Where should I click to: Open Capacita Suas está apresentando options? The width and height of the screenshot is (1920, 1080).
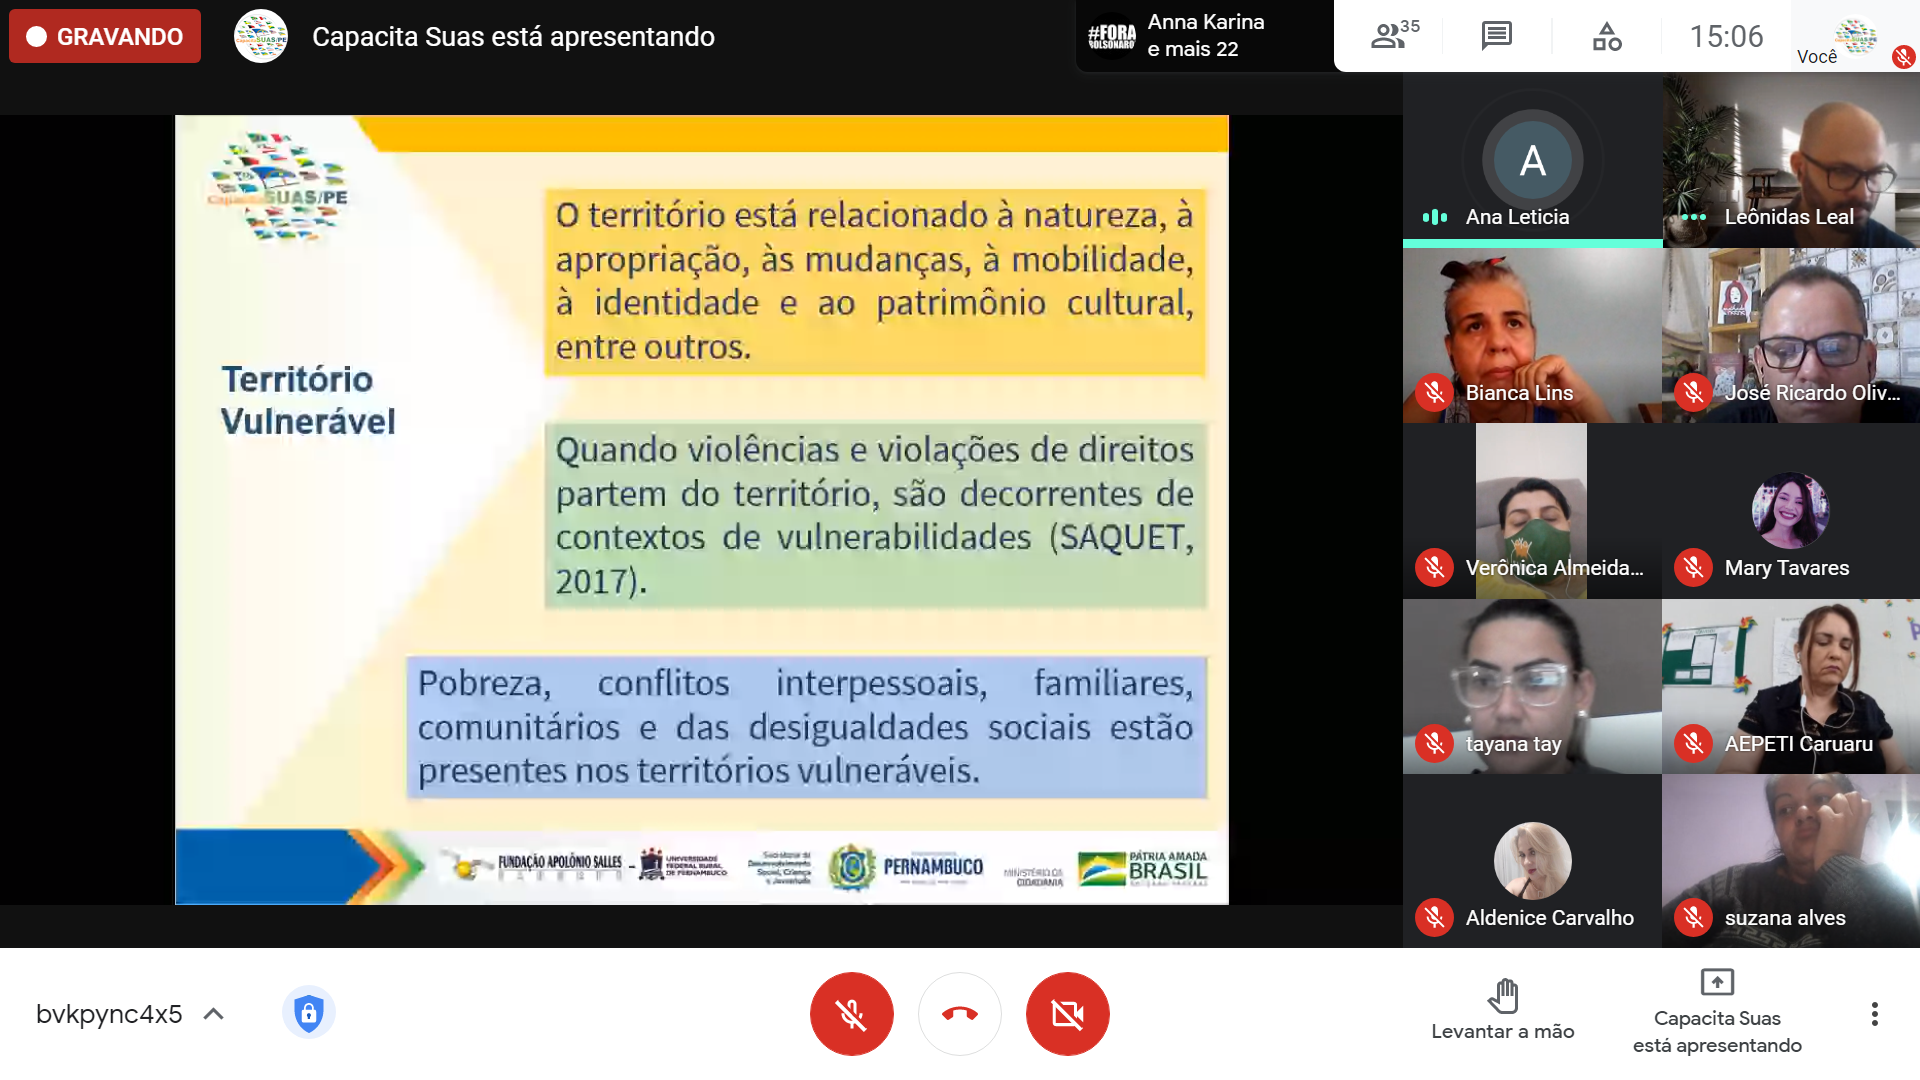1716,1012
